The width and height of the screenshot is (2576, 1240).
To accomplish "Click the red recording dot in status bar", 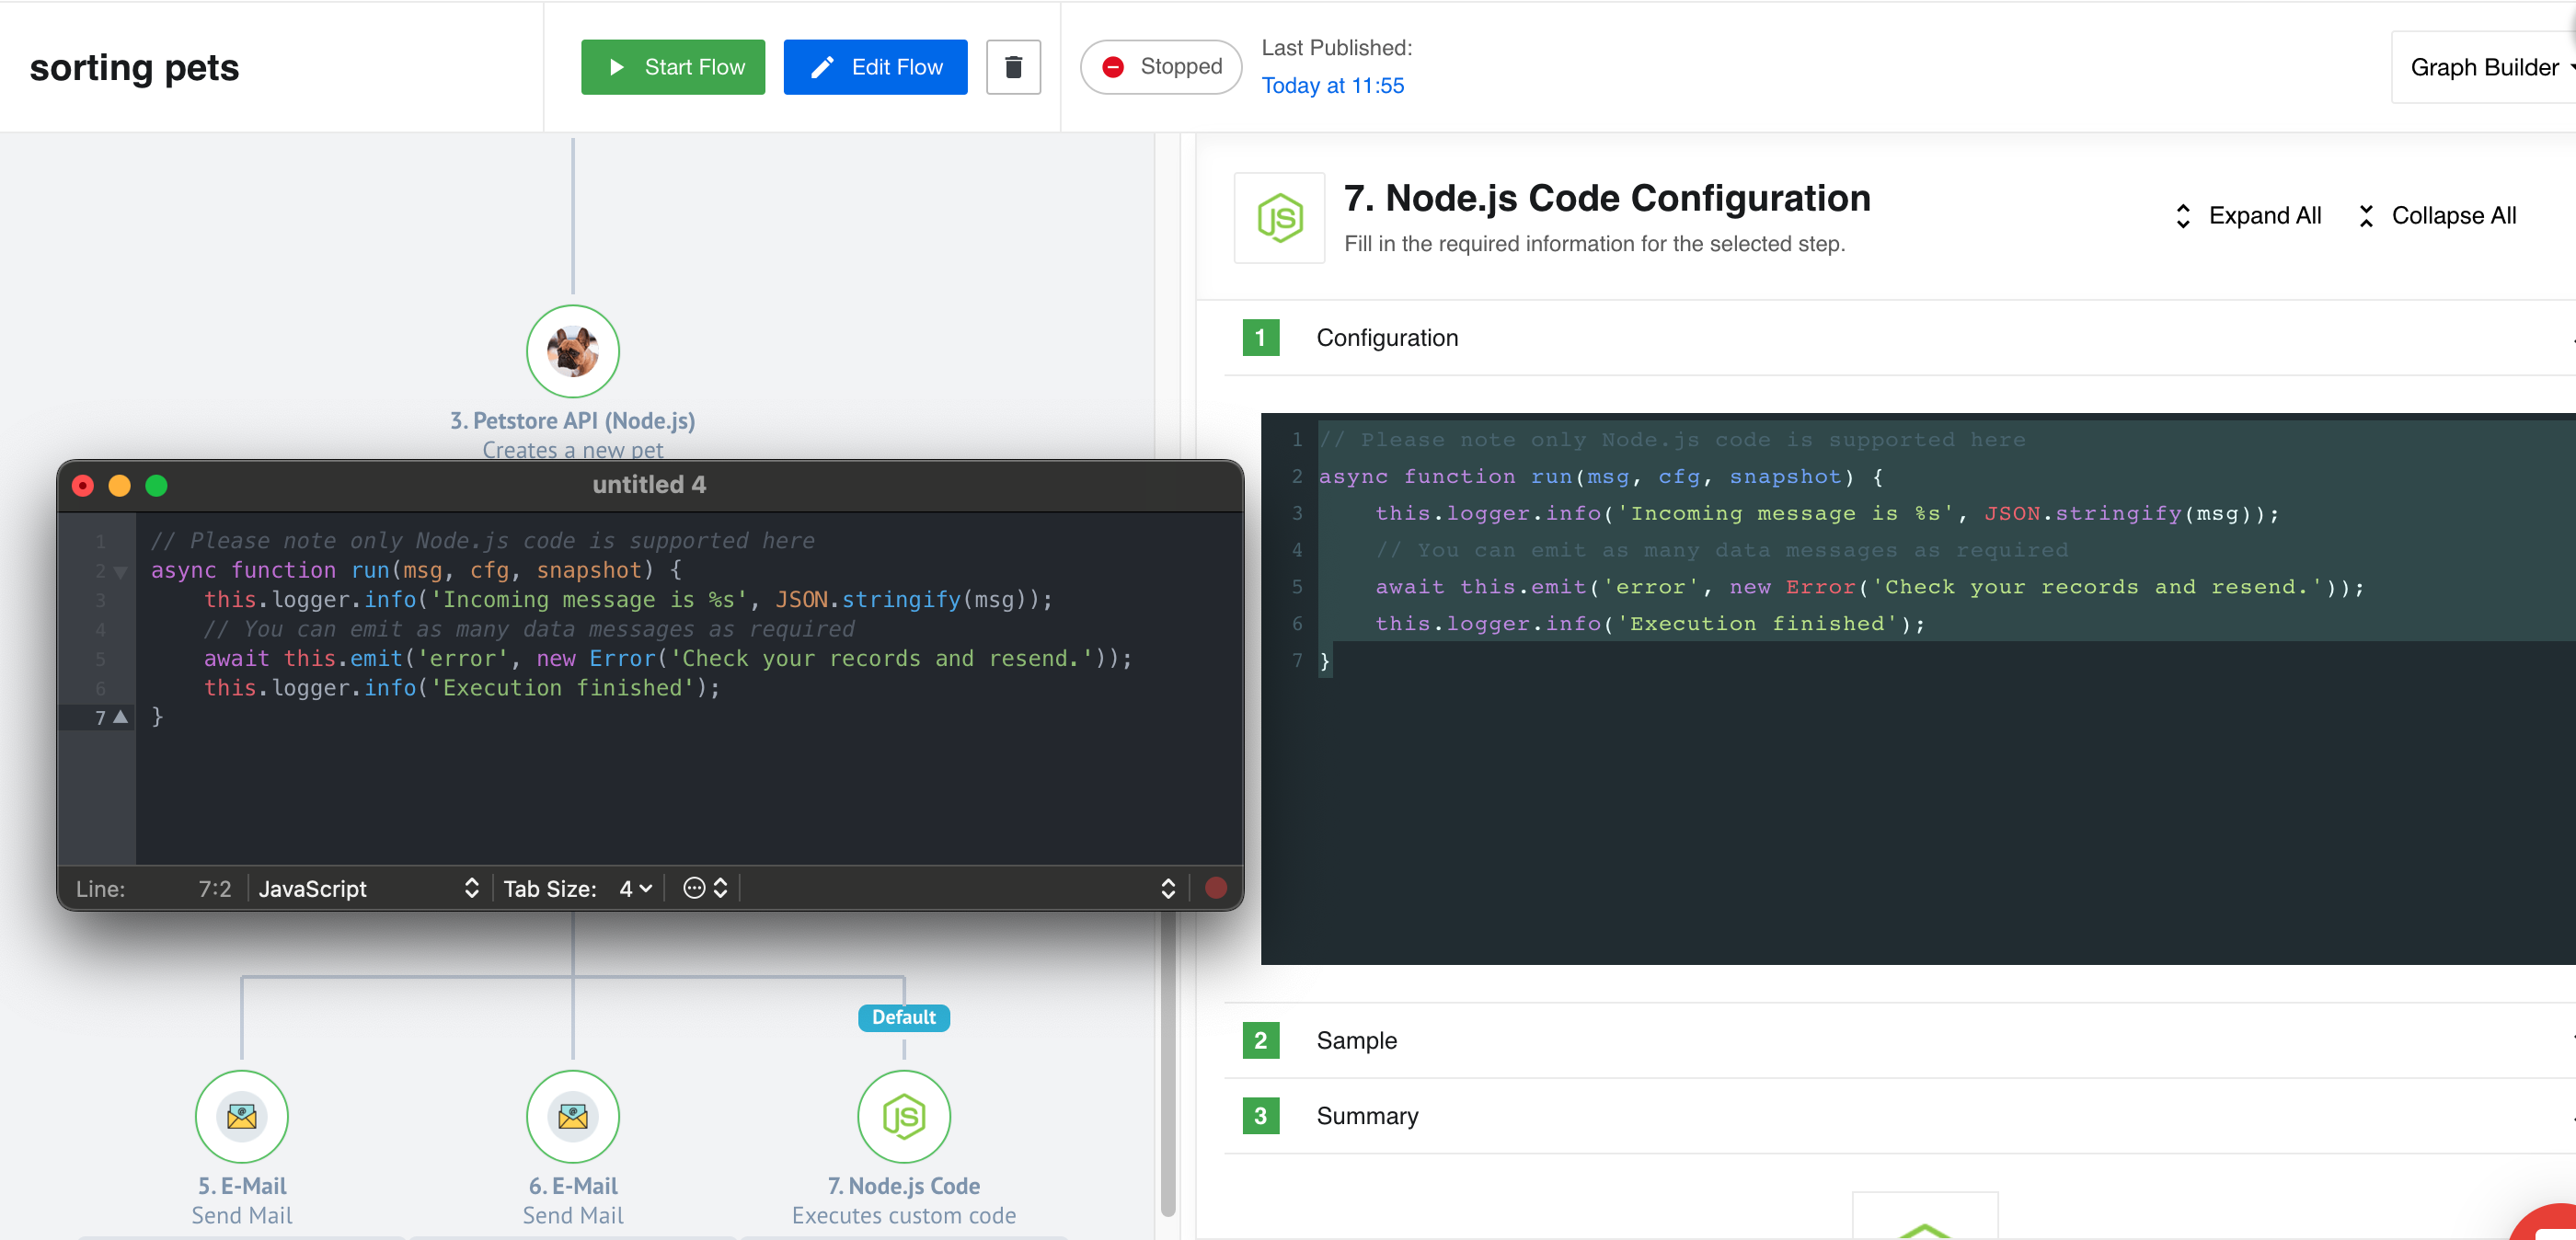I will tap(1216, 888).
